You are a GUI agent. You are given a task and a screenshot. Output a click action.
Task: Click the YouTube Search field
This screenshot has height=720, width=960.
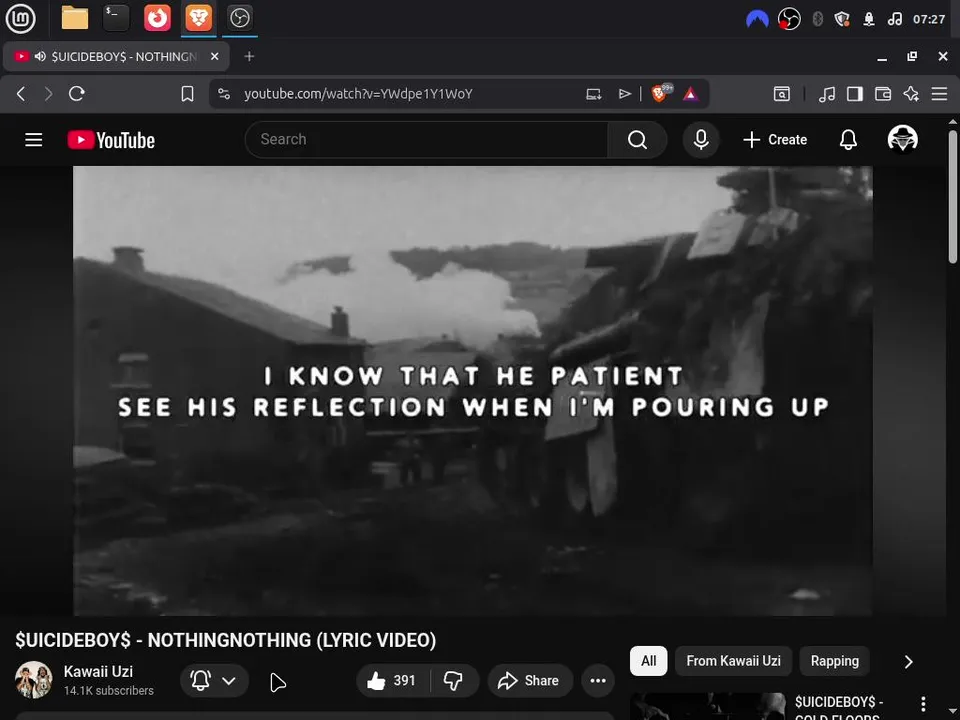(426, 140)
